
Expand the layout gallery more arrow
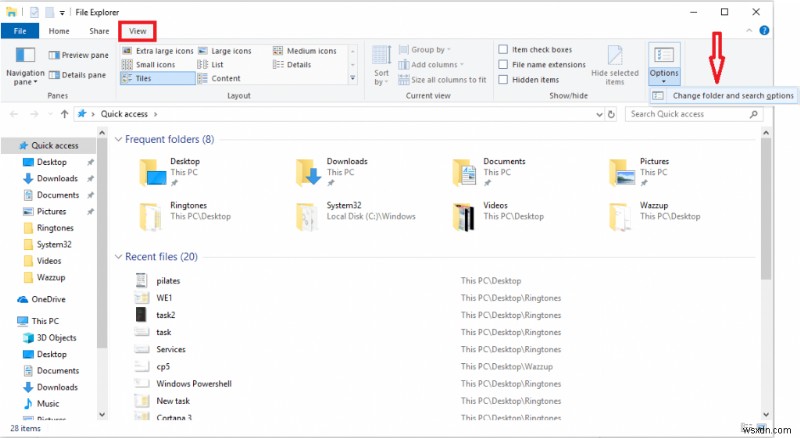(x=353, y=78)
